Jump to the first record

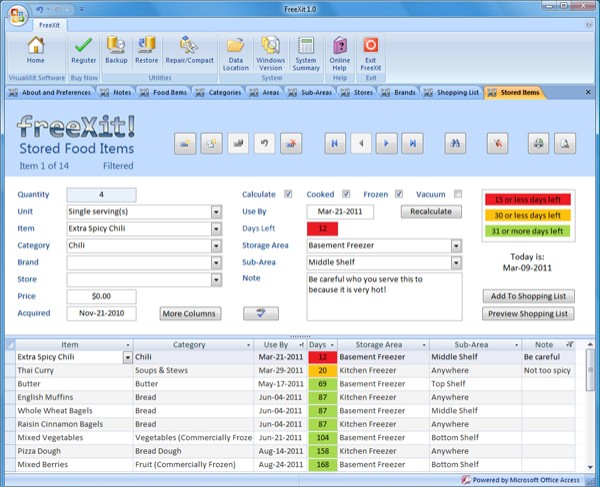point(334,143)
